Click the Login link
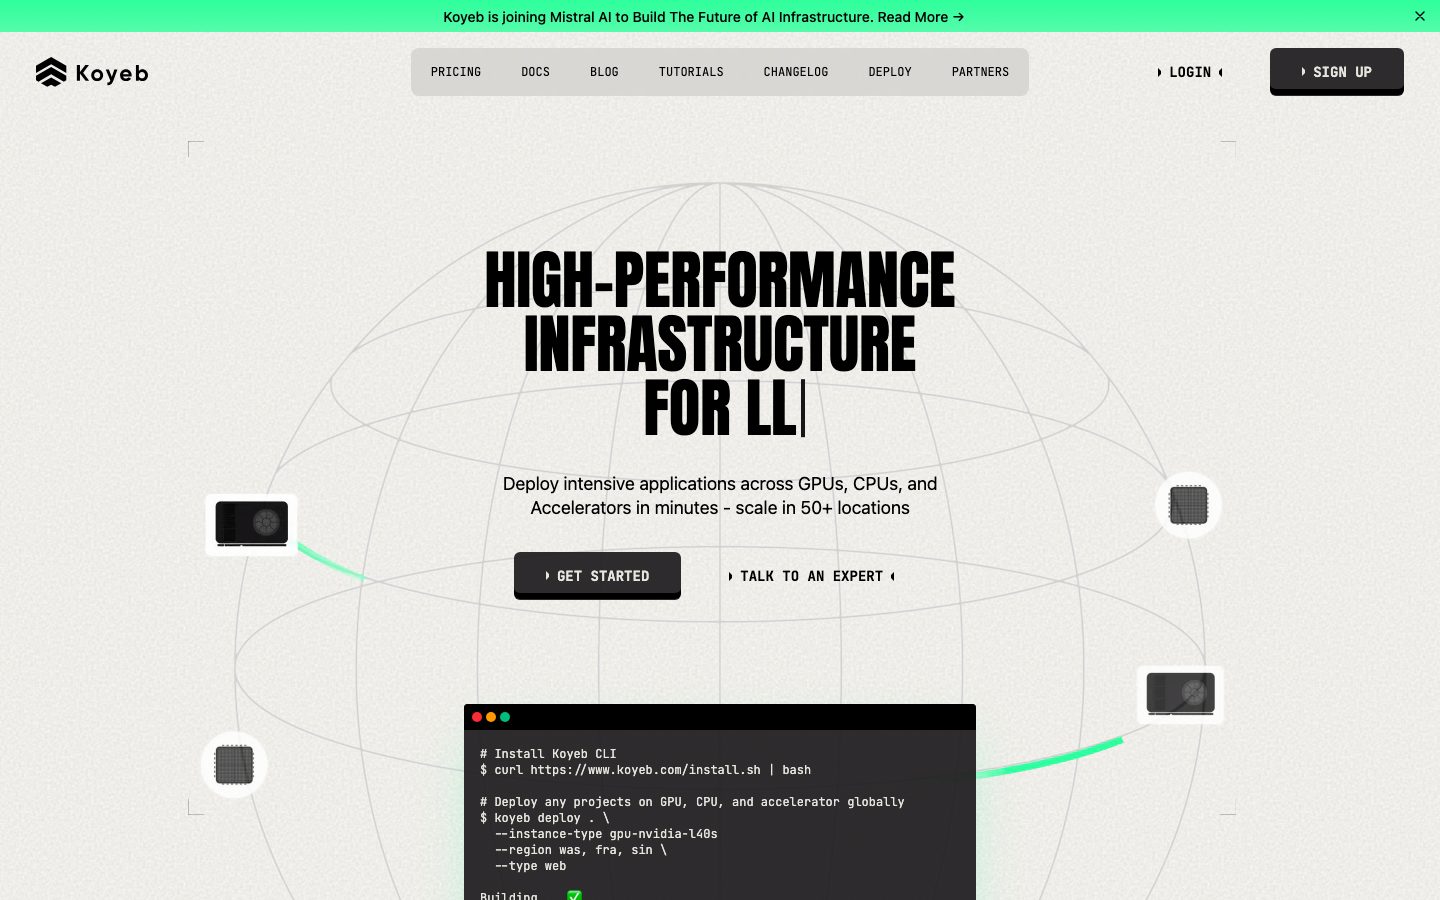The image size is (1440, 900). click(x=1190, y=72)
